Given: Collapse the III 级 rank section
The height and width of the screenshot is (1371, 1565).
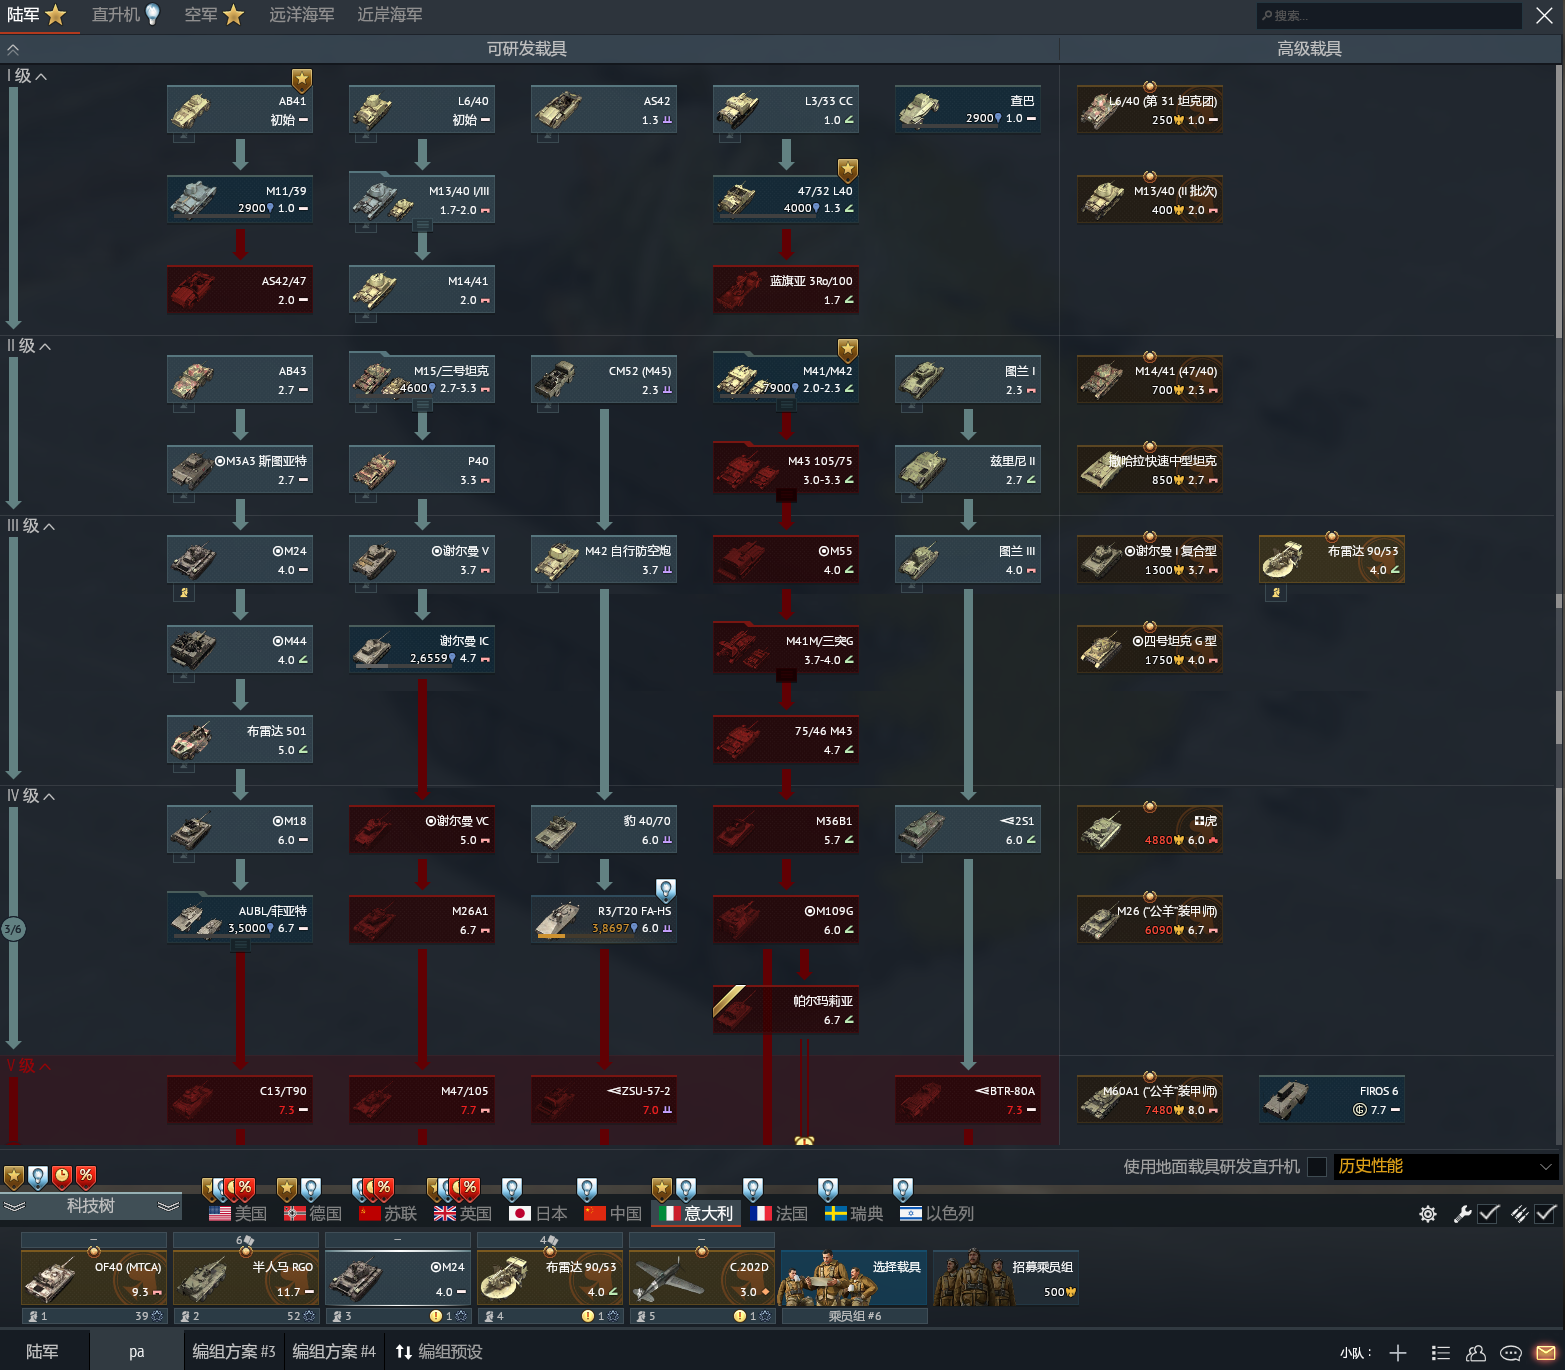Looking at the screenshot, I should [31, 526].
